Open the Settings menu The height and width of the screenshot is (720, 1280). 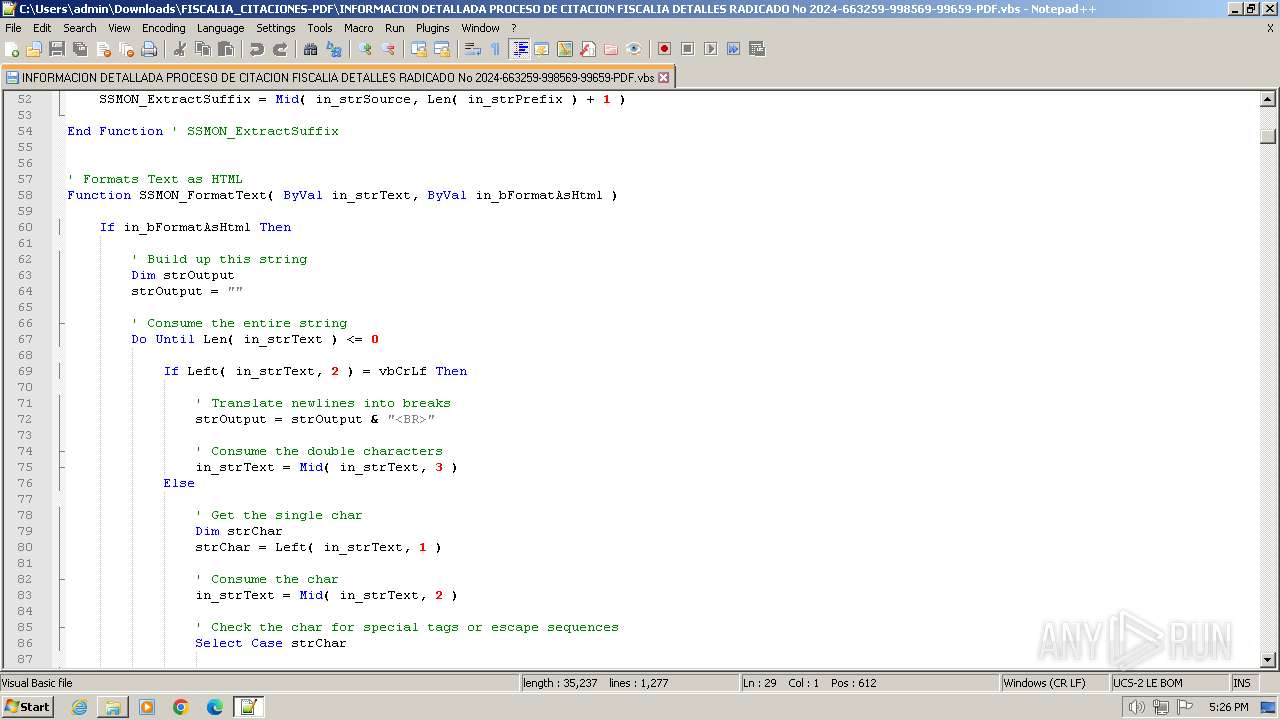[276, 28]
